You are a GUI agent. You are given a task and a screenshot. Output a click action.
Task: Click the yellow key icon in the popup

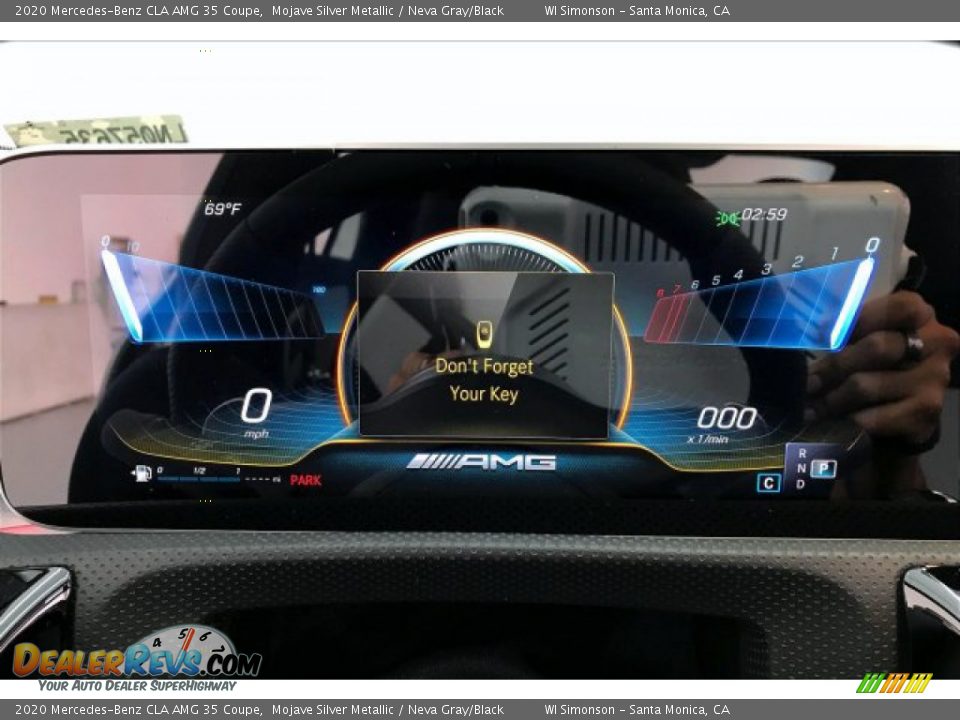click(484, 334)
